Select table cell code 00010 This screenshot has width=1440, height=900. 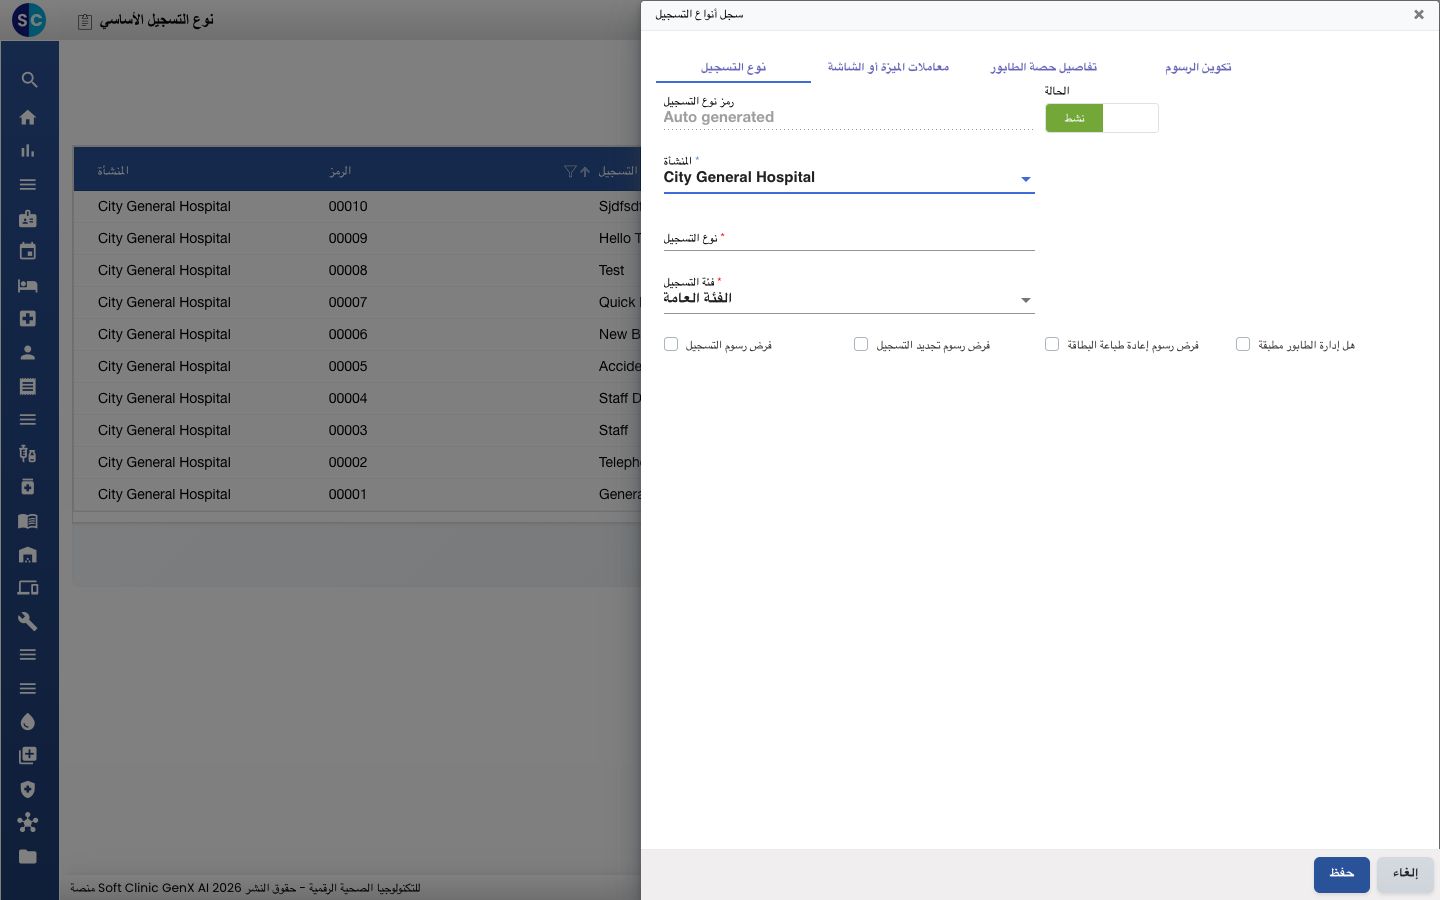coord(348,206)
